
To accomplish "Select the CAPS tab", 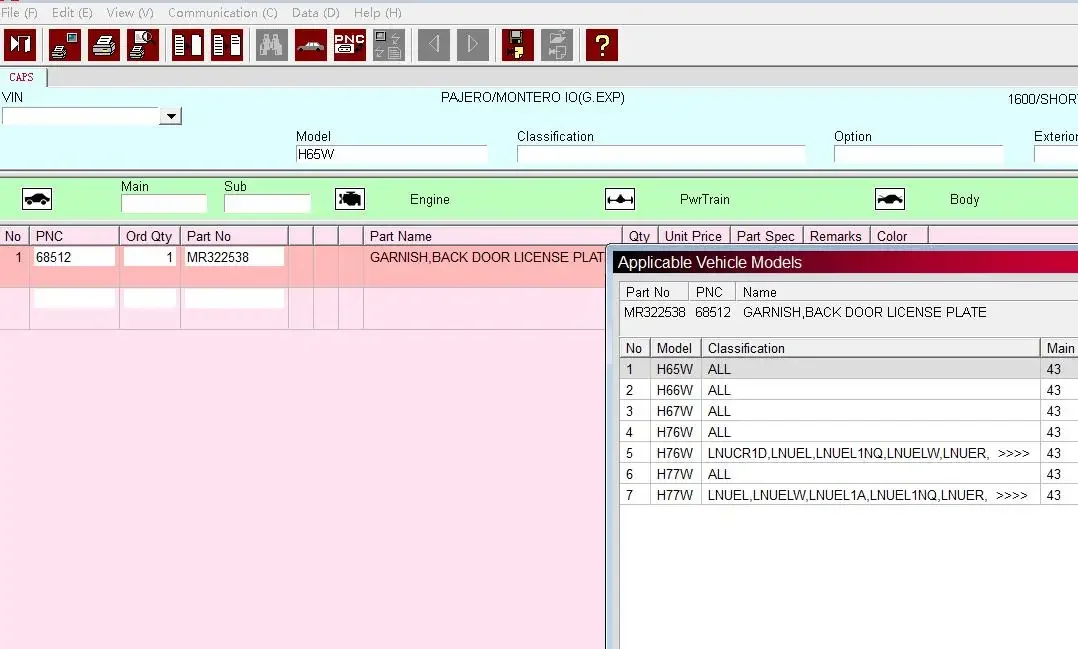I will [21, 77].
